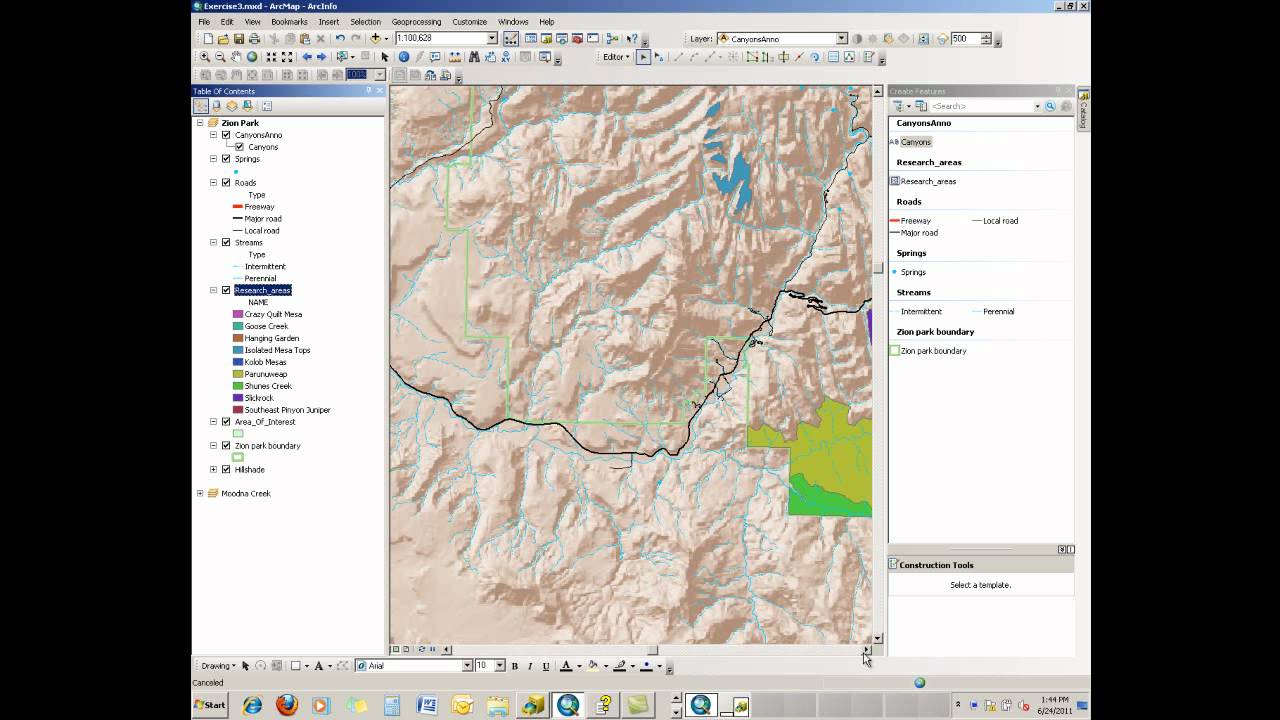Screen dimensions: 1280x720
Task: Open the Drawing dropdown menu
Action: pos(218,666)
